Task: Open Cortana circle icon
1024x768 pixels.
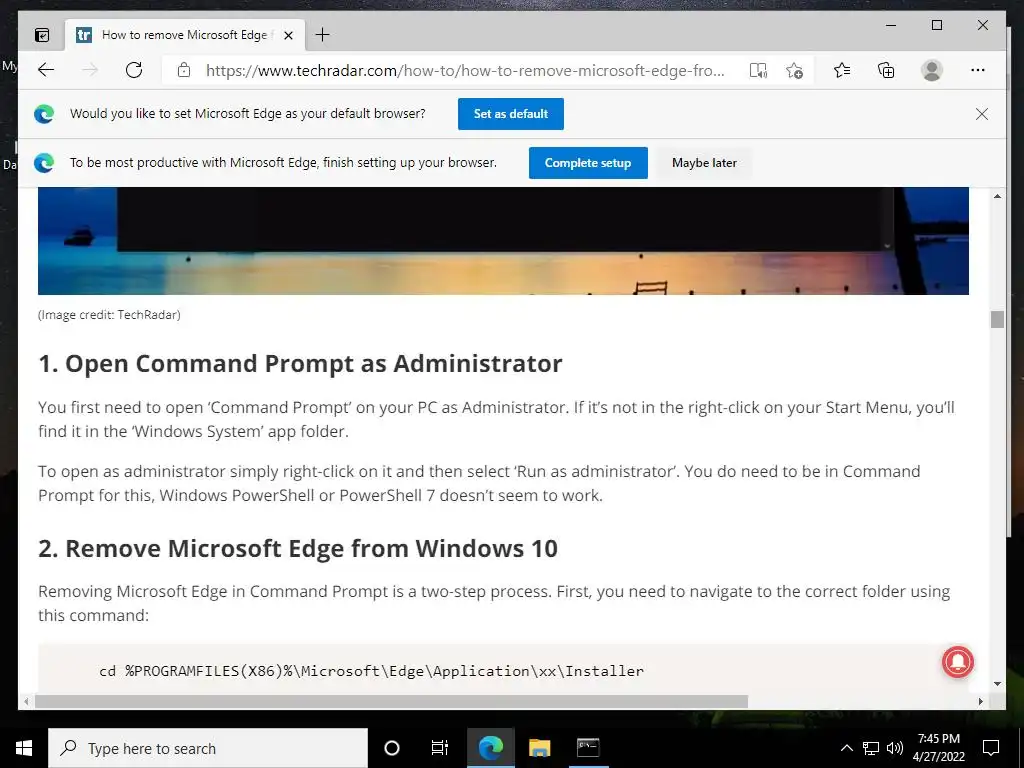Action: point(391,748)
